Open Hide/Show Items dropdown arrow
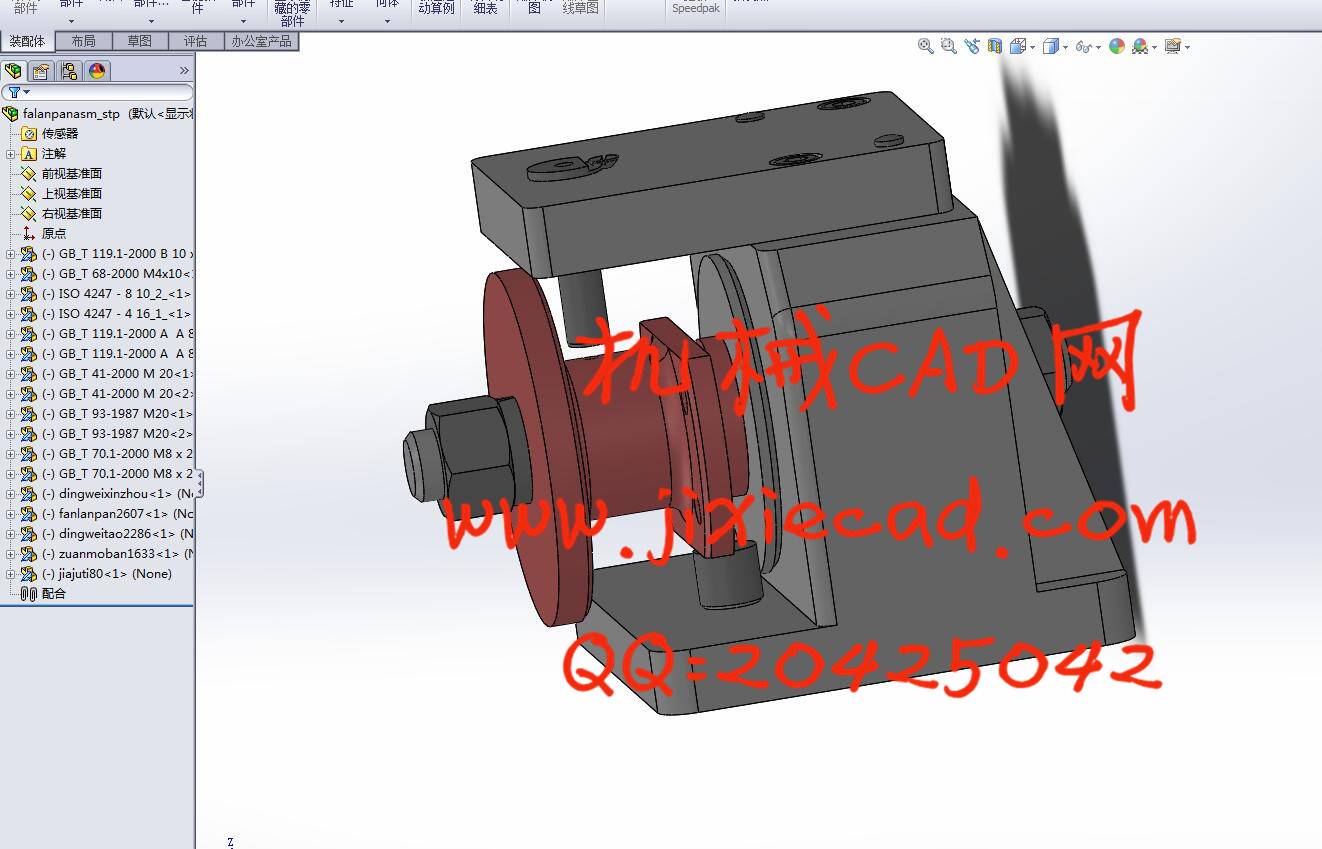The height and width of the screenshot is (849, 1322). click(x=1098, y=47)
